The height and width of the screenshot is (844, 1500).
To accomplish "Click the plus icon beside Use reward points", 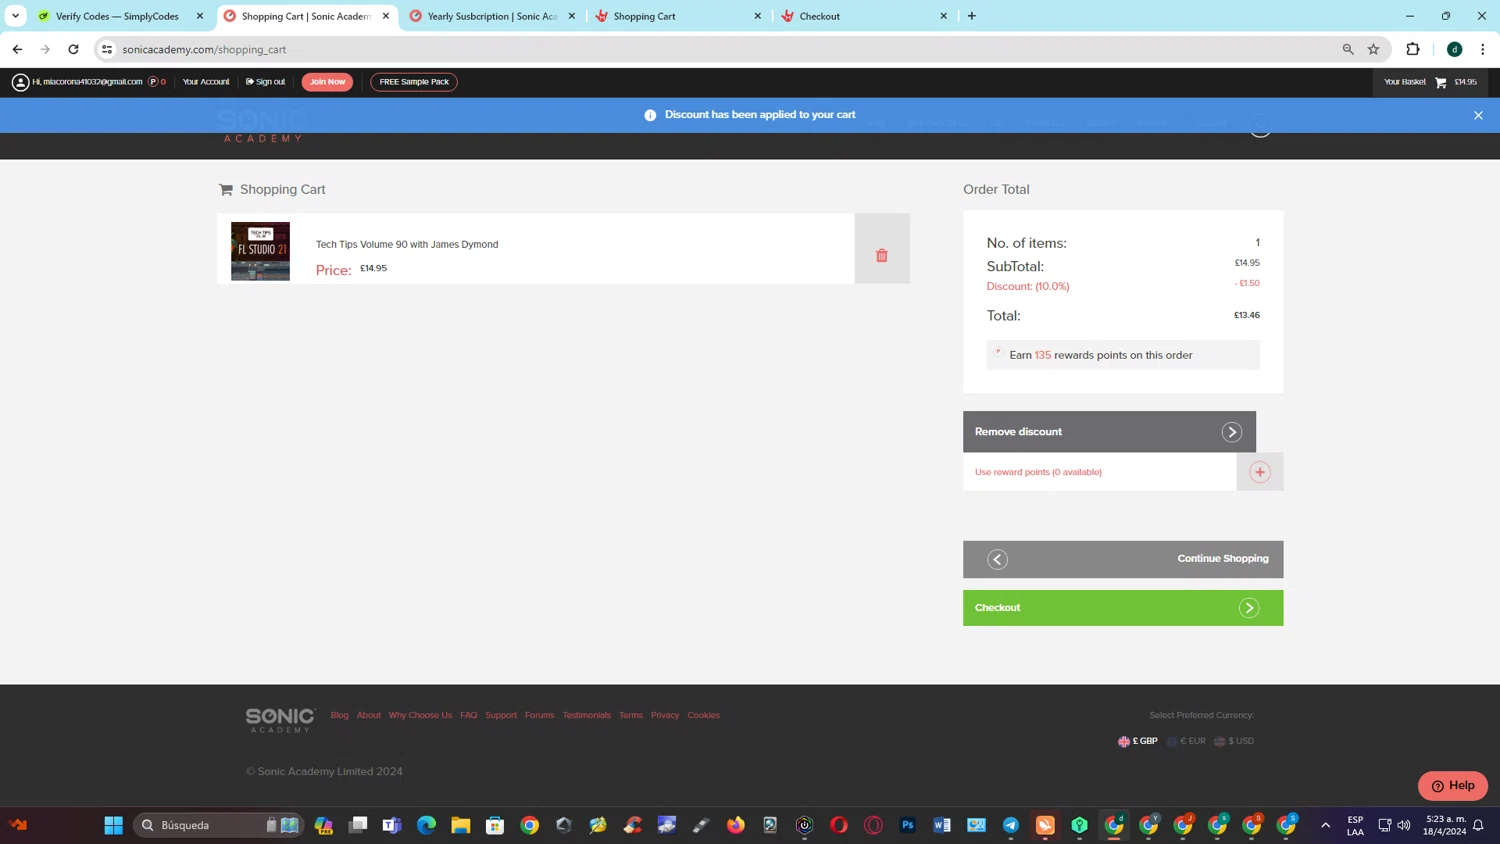I will (1259, 472).
